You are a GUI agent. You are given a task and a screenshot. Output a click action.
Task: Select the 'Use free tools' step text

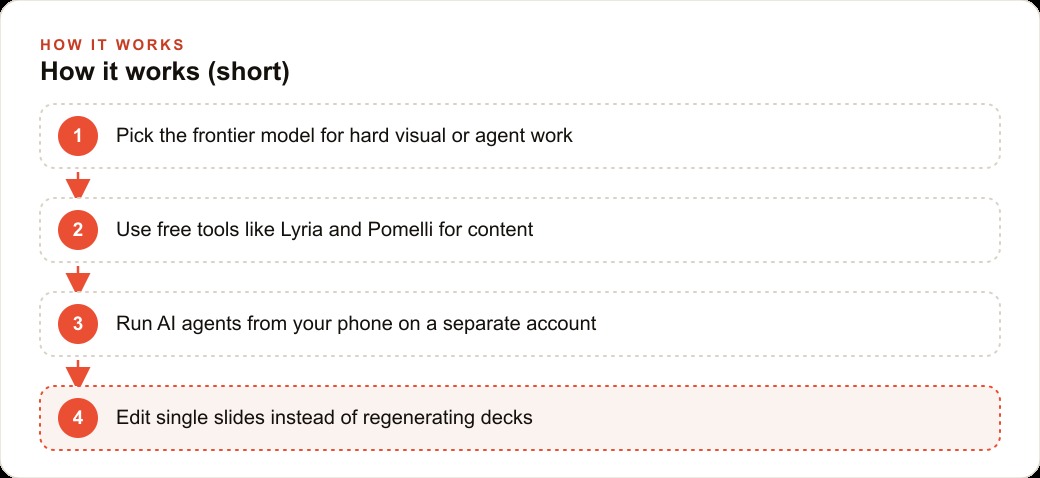(x=324, y=230)
